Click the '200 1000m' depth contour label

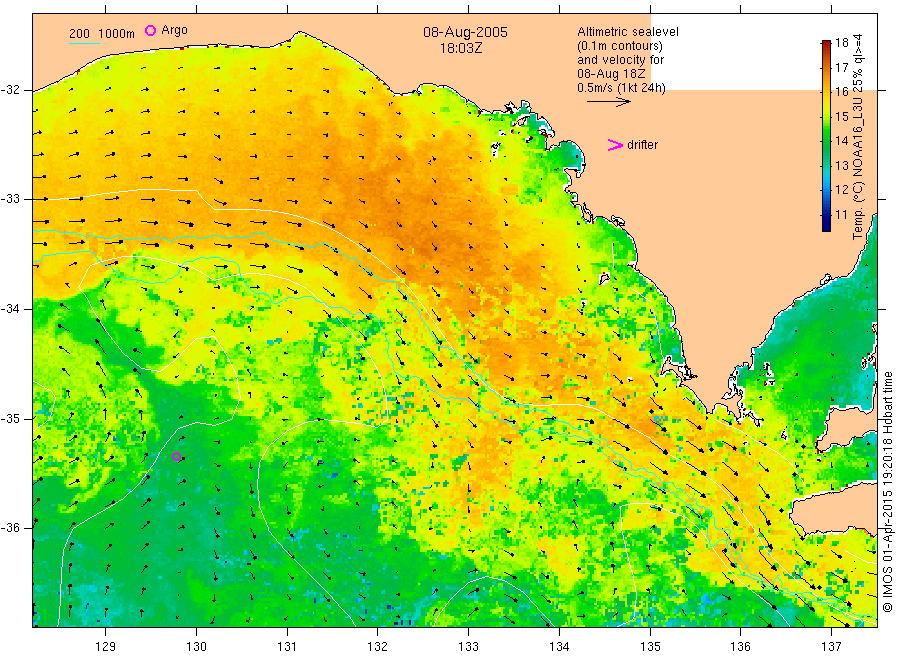click(102, 34)
